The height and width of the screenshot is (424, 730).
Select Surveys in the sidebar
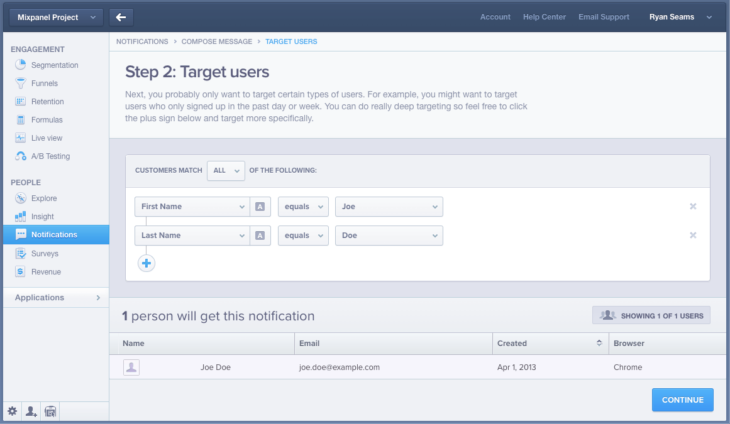click(45, 254)
